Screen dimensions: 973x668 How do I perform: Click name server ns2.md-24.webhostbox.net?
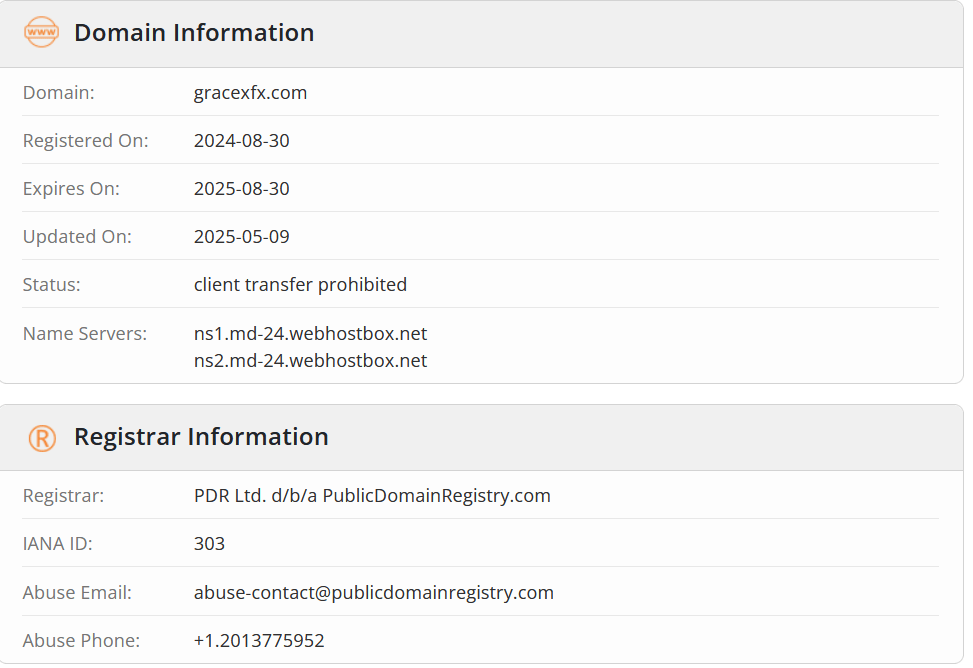click(x=310, y=360)
